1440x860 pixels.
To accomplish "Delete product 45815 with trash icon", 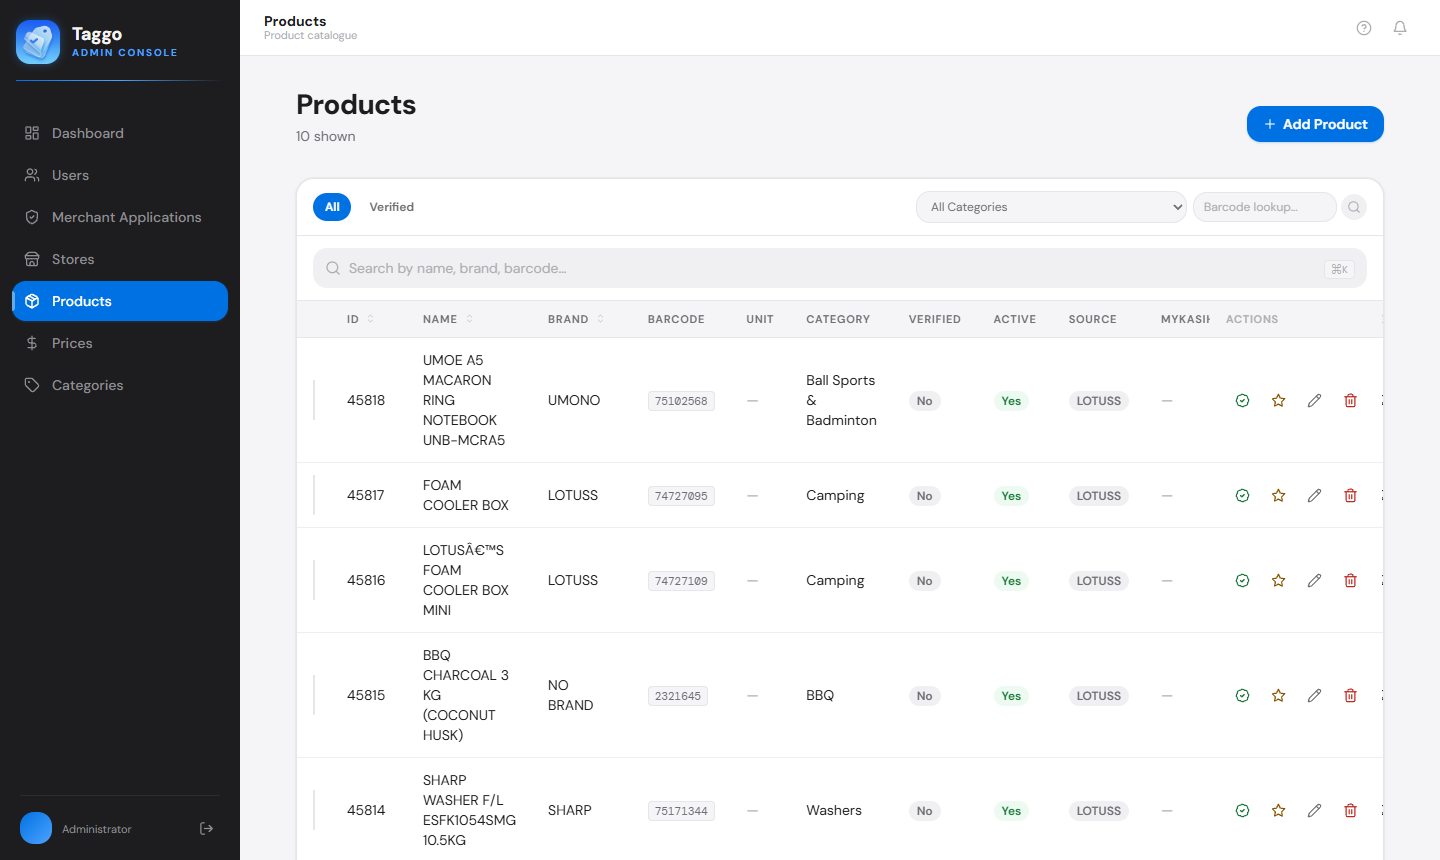I will point(1350,695).
